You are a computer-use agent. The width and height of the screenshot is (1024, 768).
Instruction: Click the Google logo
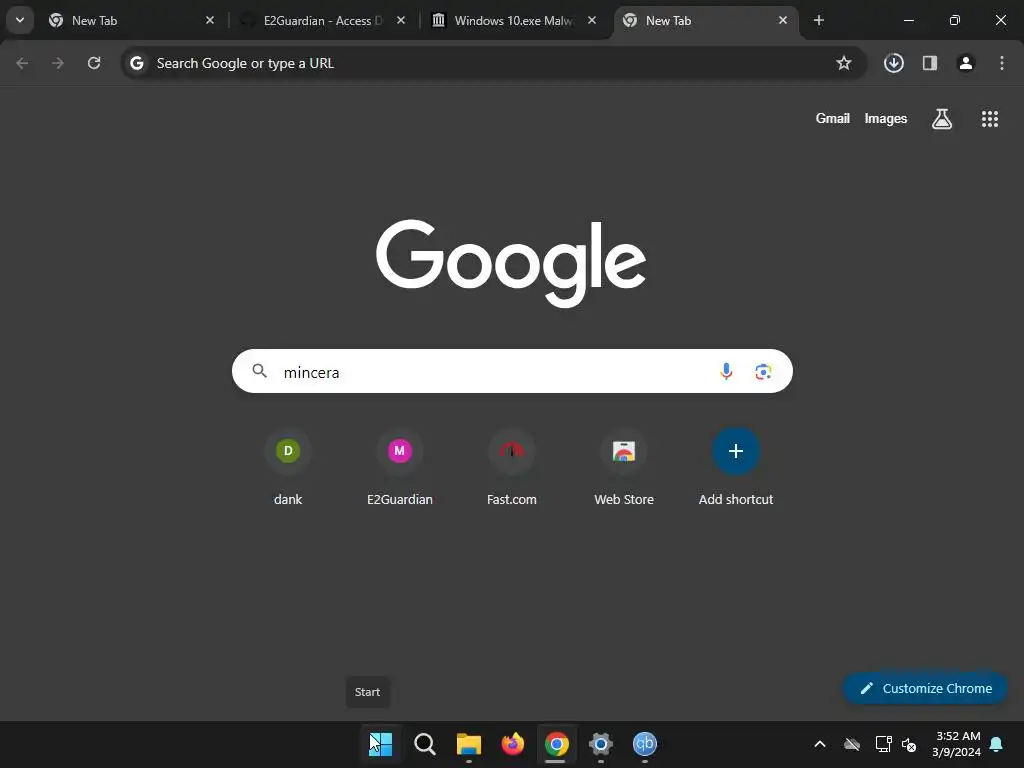click(x=511, y=263)
